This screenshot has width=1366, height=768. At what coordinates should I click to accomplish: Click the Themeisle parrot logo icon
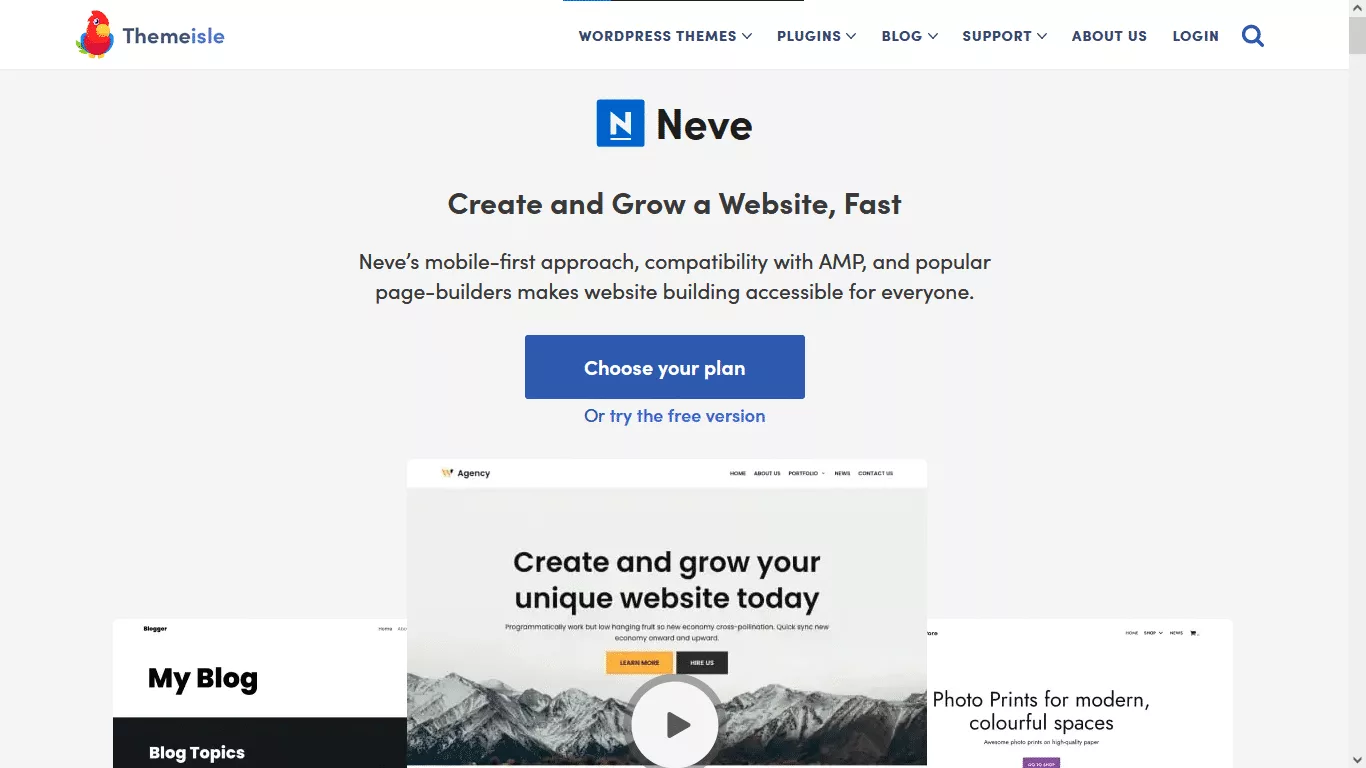coord(94,35)
